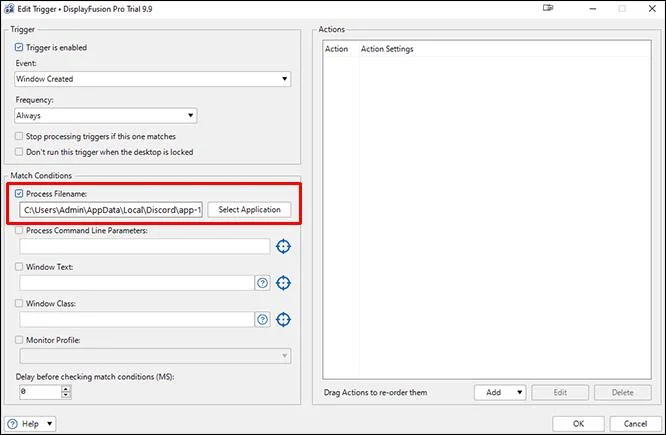Click DisplayFusion app icon in title bar
Image resolution: width=666 pixels, height=435 pixels.
[8, 8]
